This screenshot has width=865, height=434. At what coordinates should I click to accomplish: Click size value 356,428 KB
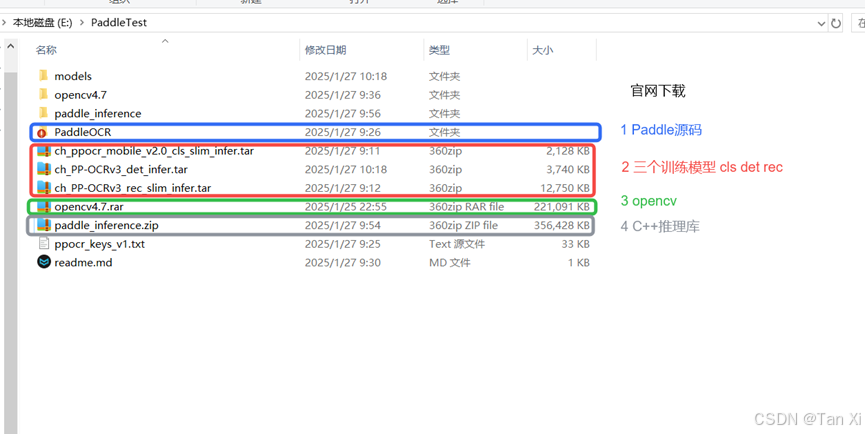(x=562, y=226)
